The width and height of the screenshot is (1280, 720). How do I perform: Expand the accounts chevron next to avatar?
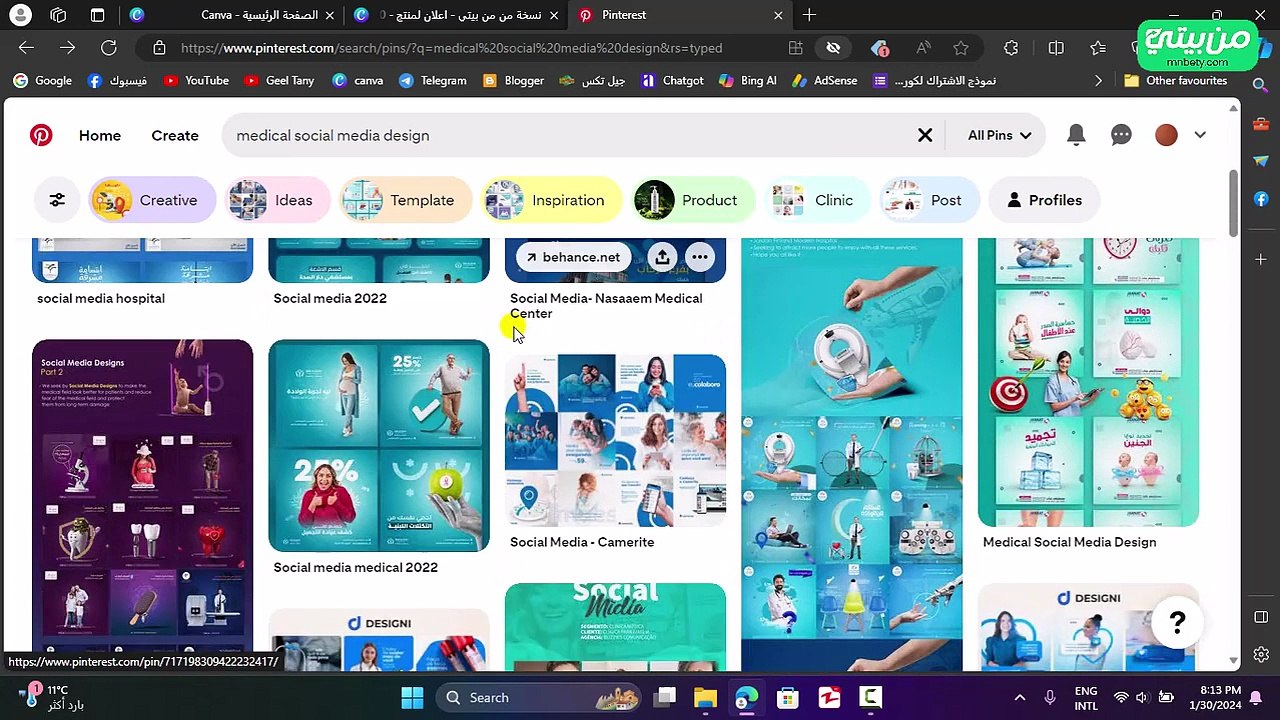point(1200,135)
